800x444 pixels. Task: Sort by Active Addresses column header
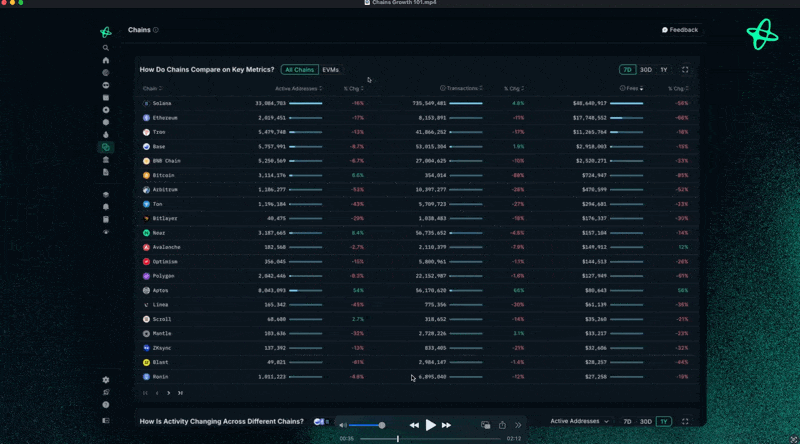tap(298, 89)
